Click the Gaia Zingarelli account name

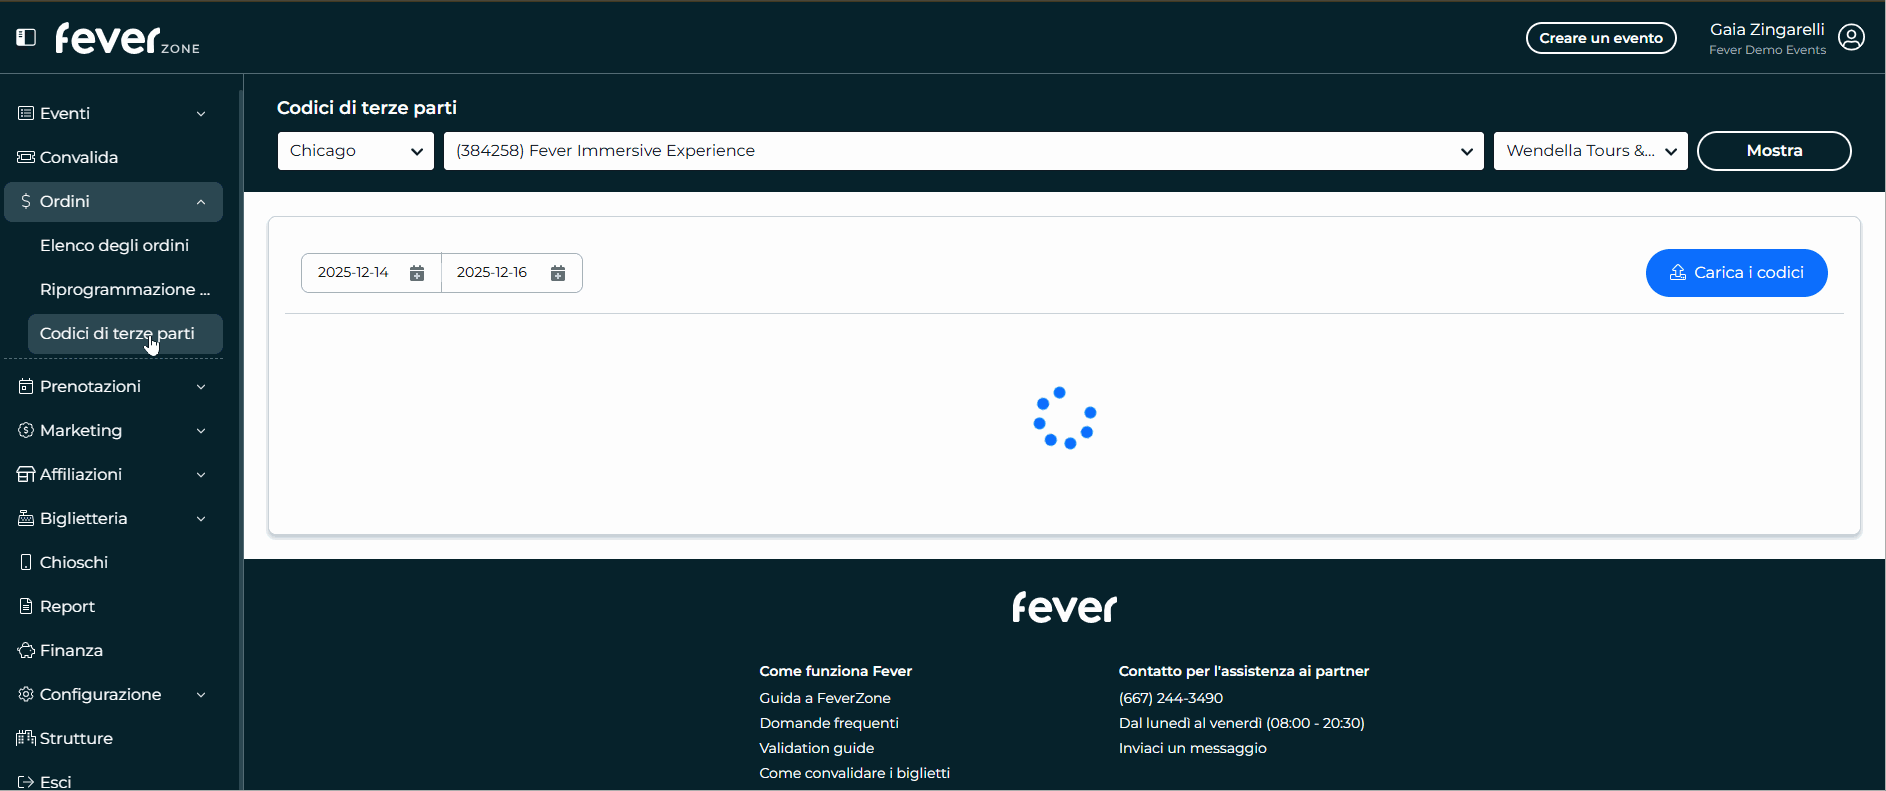point(1767,30)
